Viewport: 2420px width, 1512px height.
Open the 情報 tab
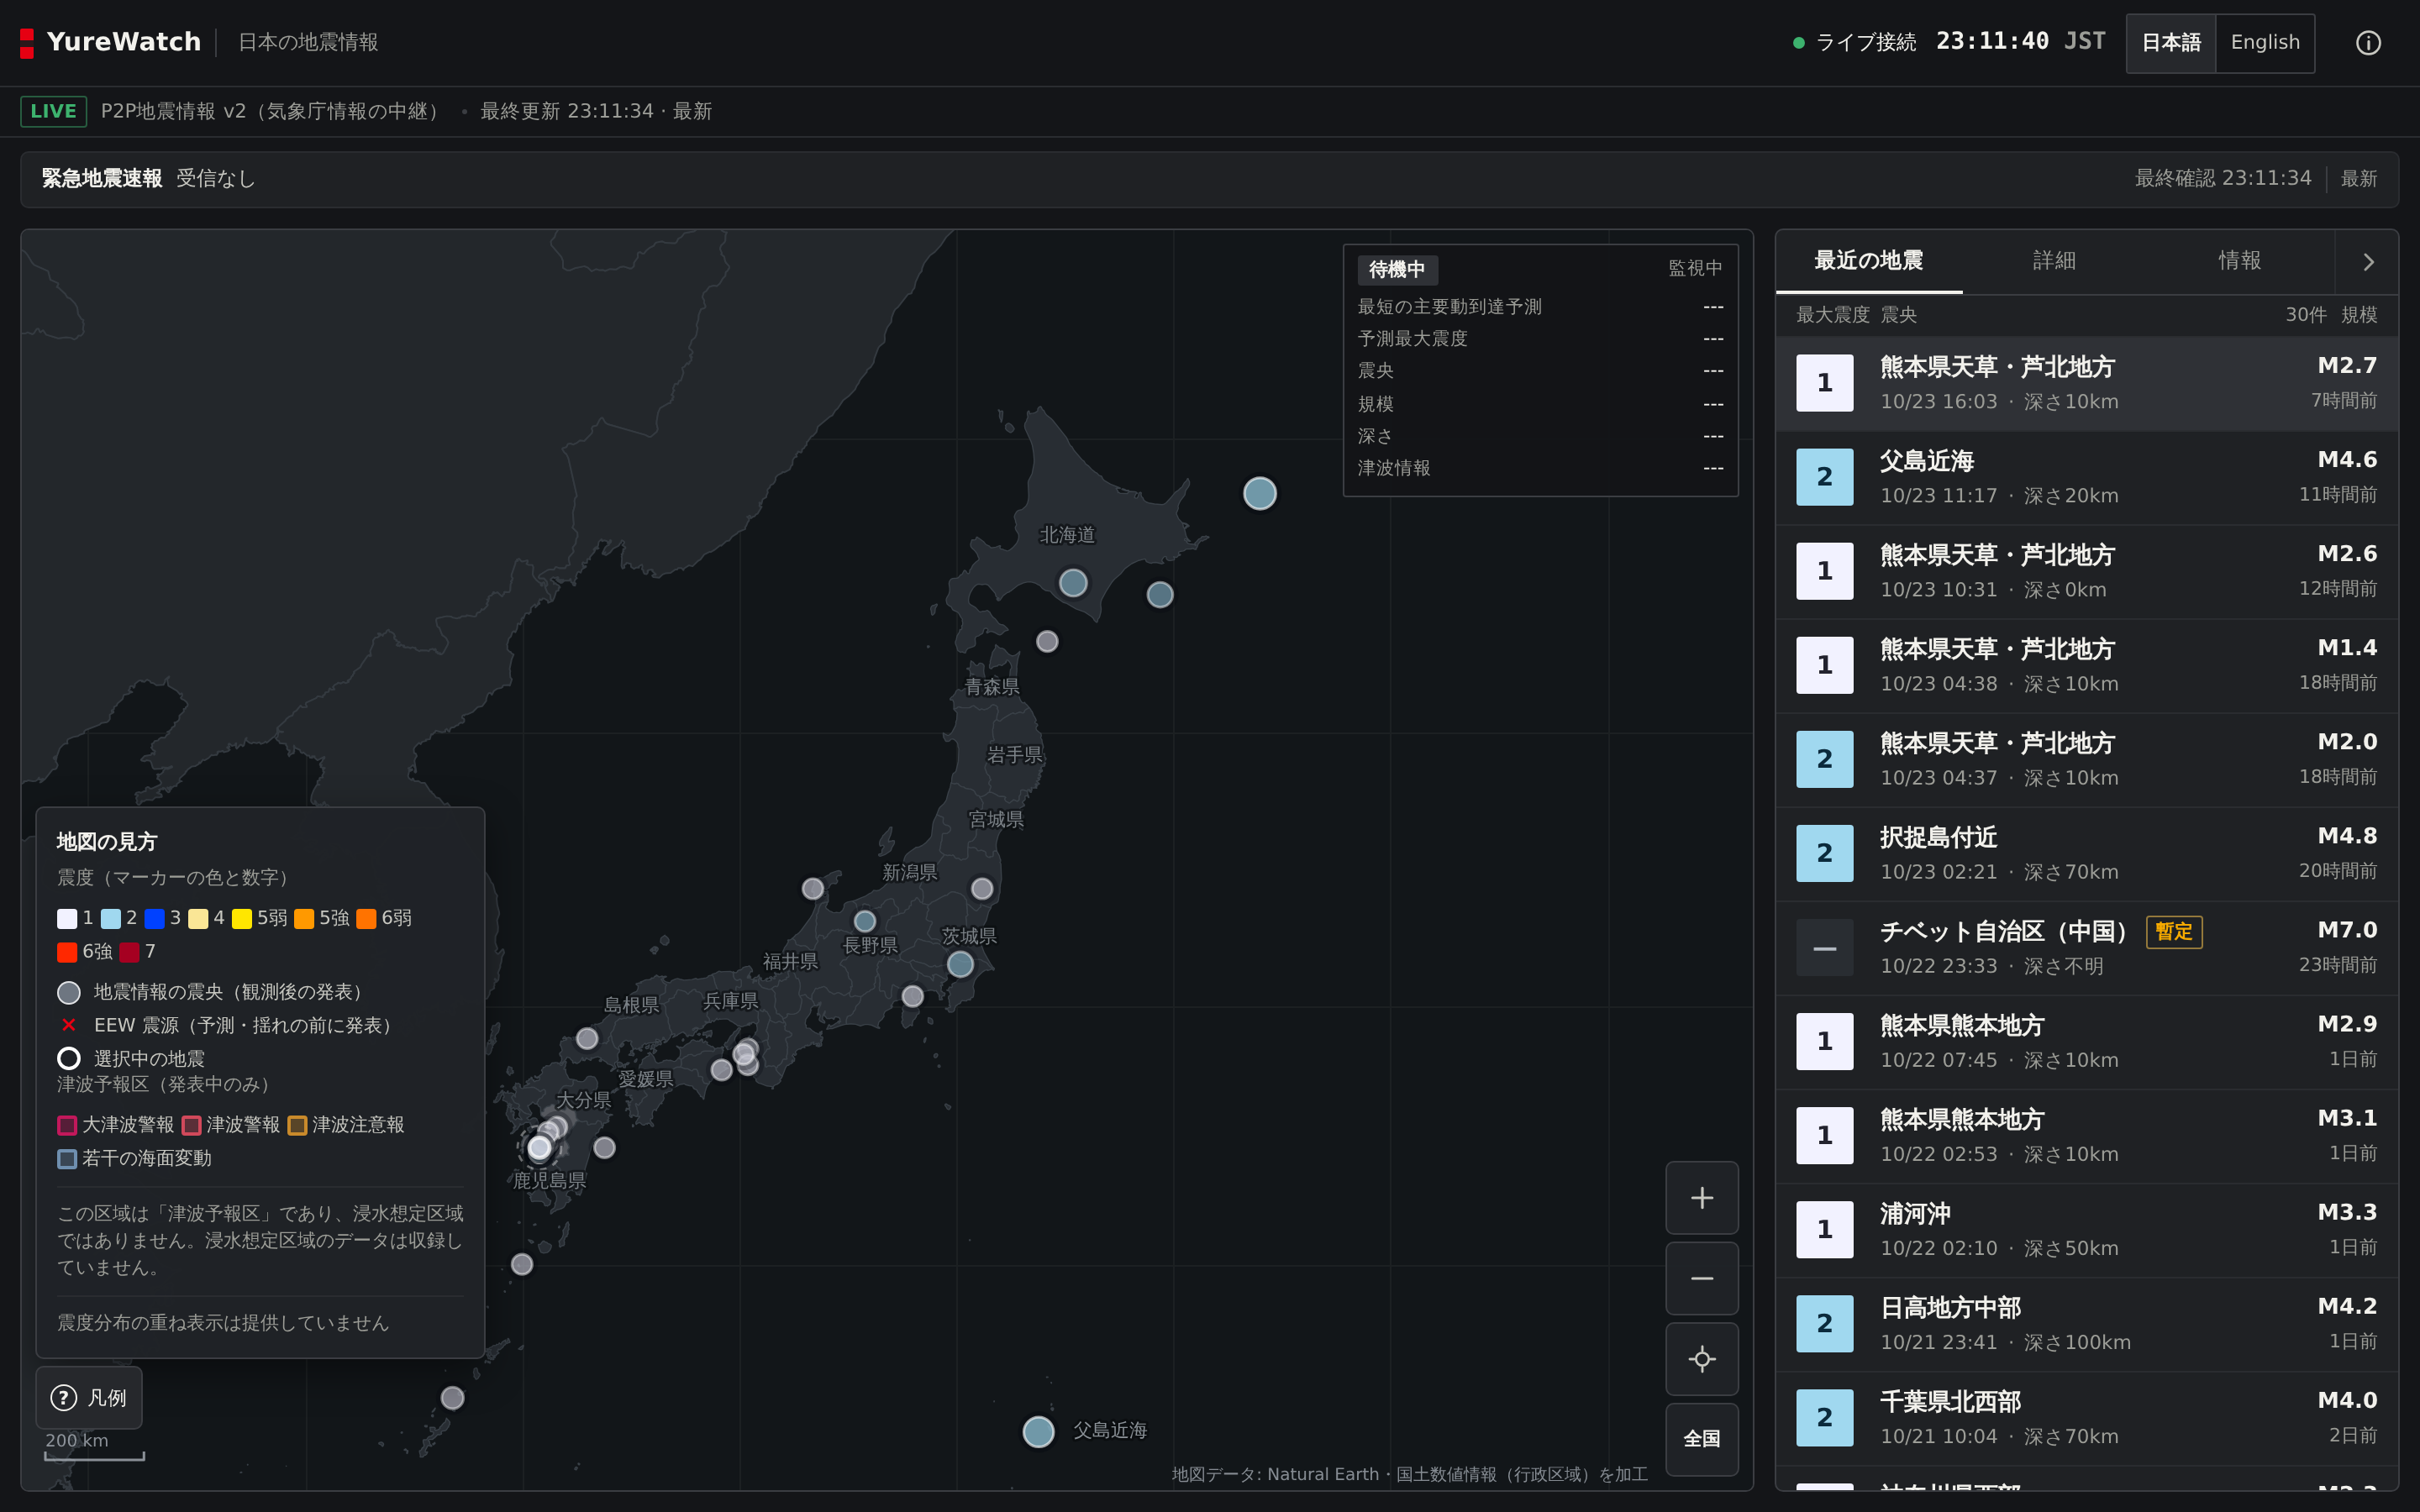(x=2239, y=261)
